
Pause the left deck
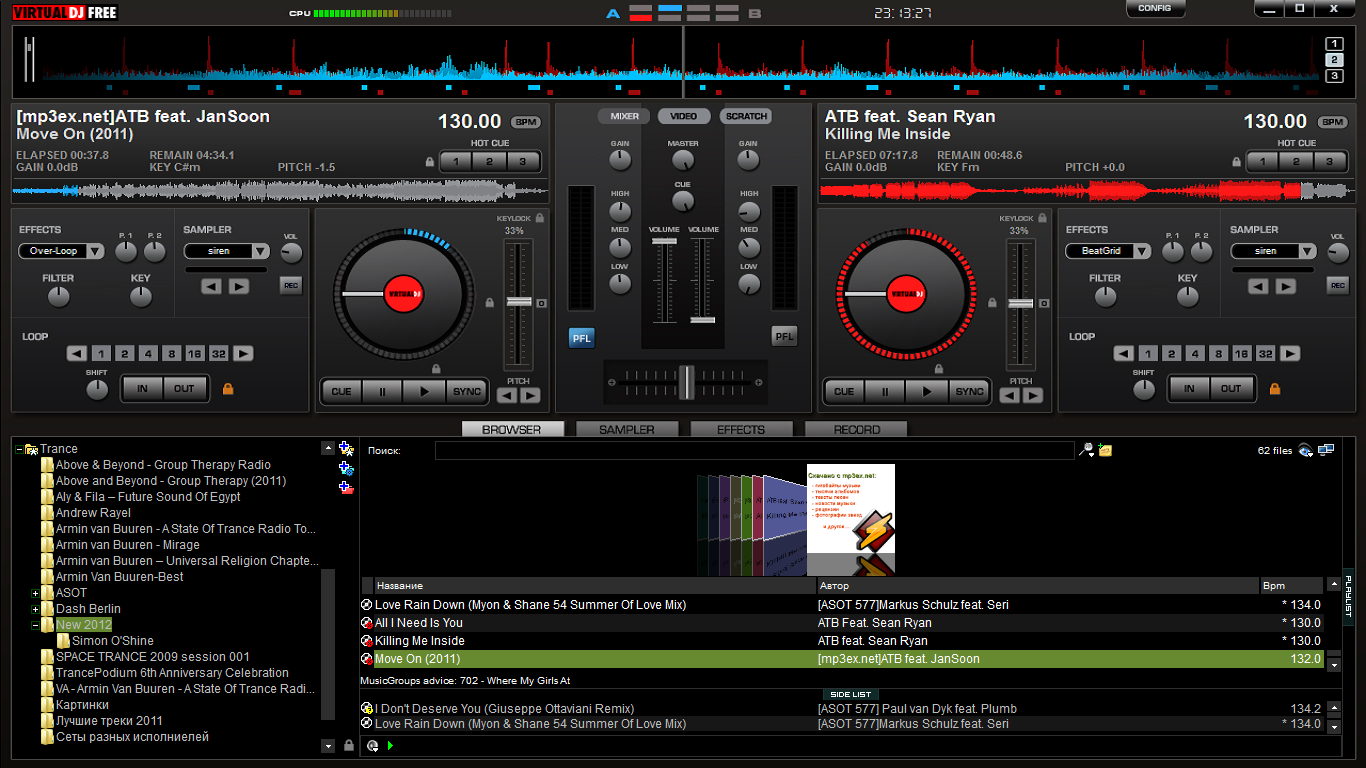382,392
